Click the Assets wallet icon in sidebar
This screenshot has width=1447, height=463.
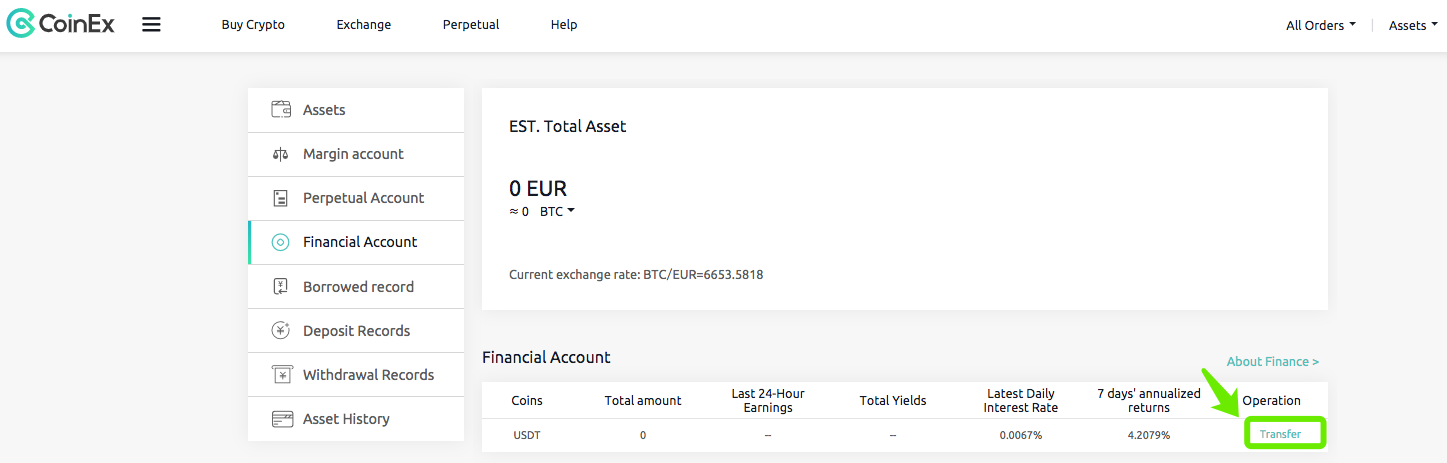pos(282,110)
